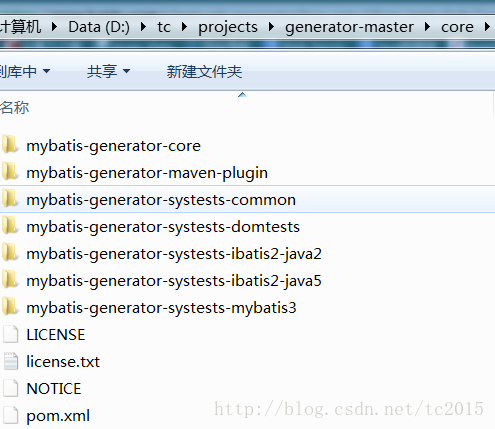Select the license.txt text file icon
Viewport: 495px width, 429px height.
pos(11,361)
